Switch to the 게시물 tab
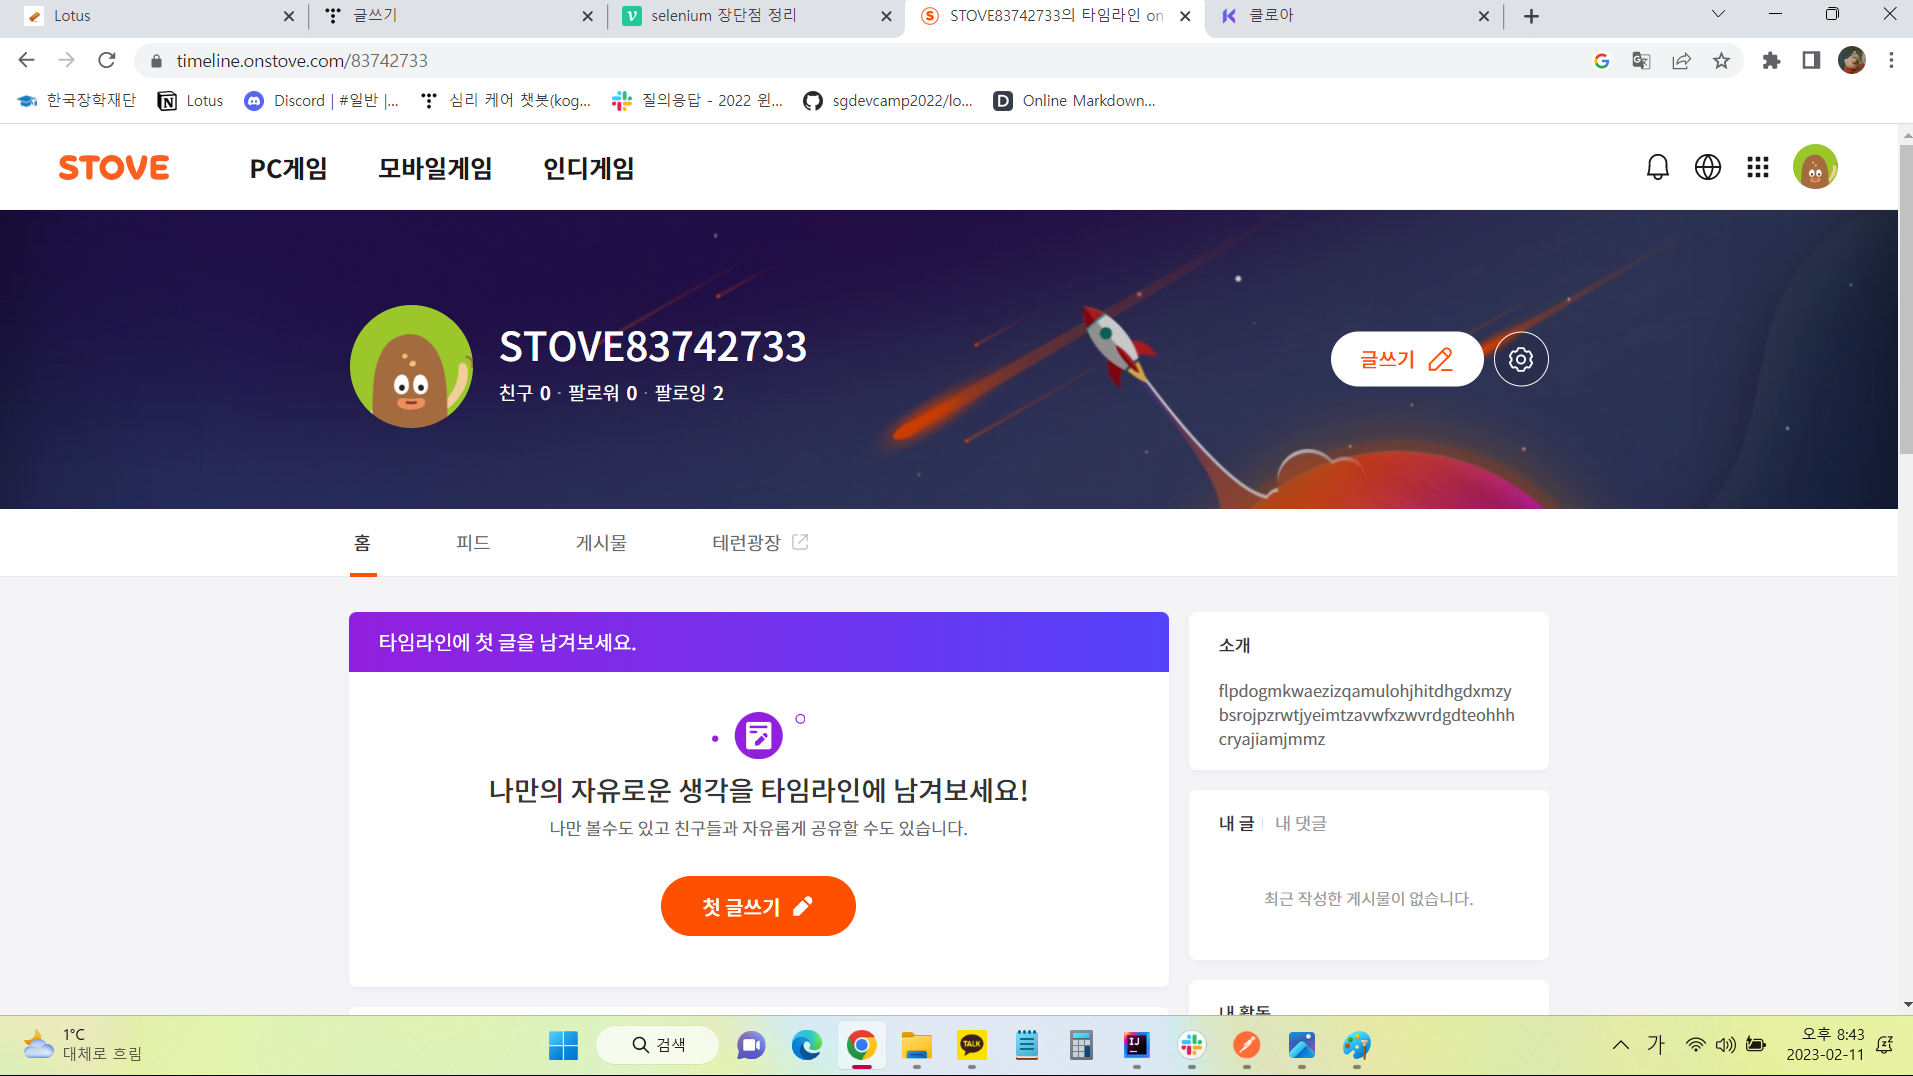 pos(601,543)
